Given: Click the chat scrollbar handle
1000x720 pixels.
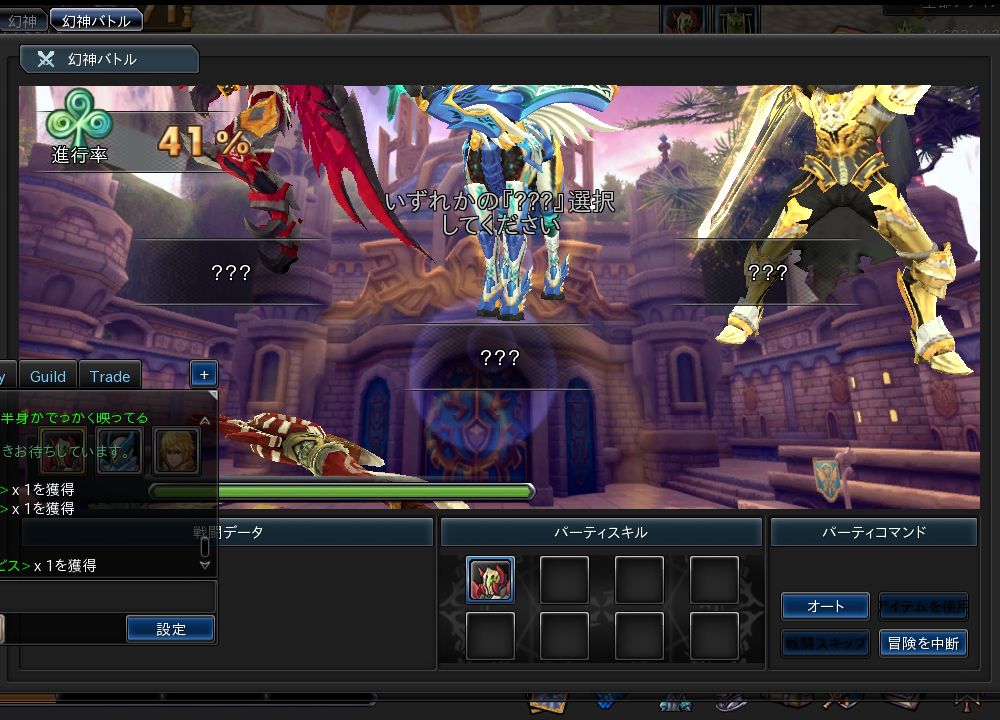Looking at the screenshot, I should pos(205,547).
